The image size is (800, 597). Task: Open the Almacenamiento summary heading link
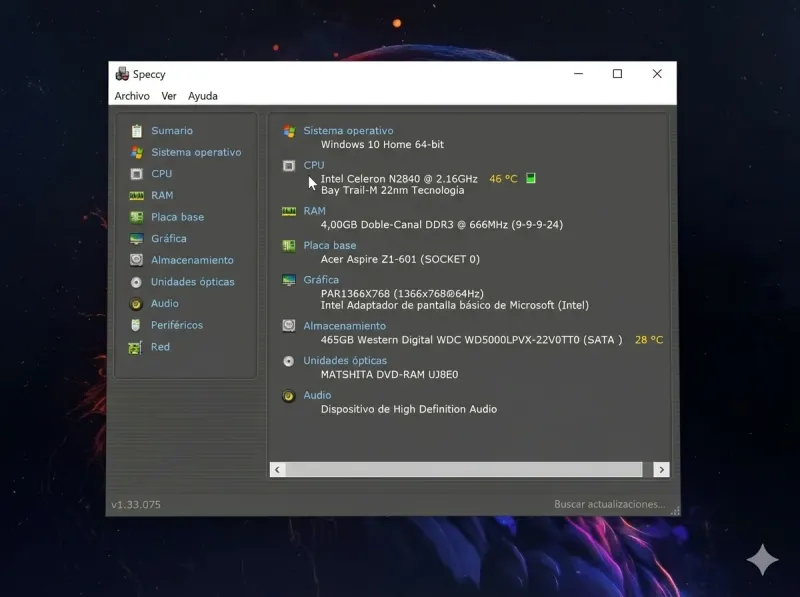click(x=344, y=326)
